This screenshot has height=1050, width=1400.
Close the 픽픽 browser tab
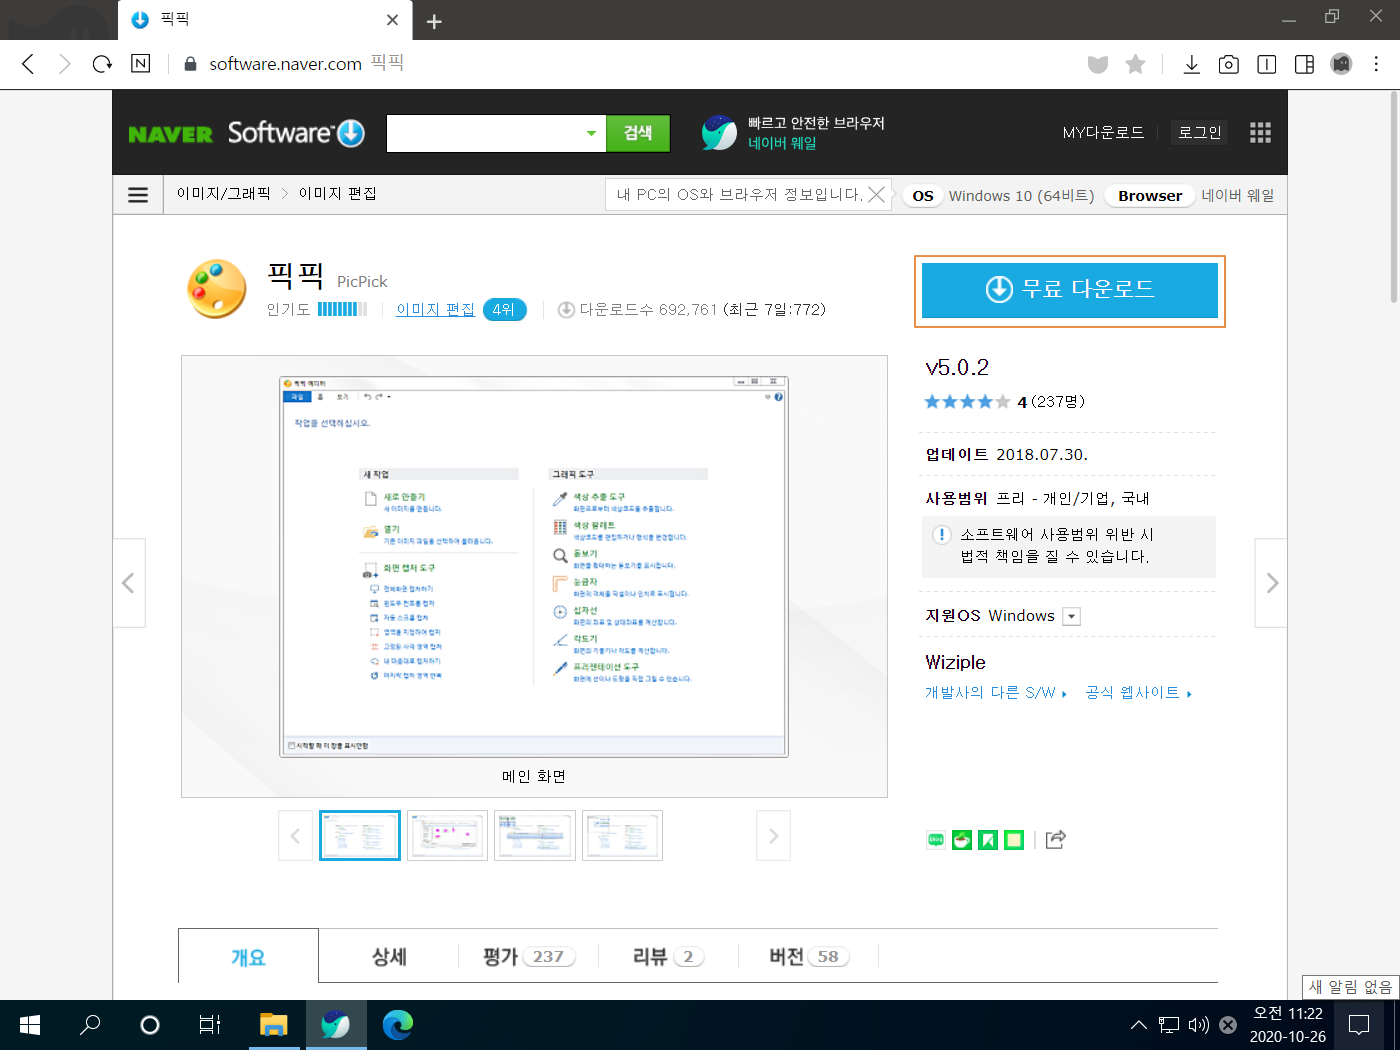click(x=392, y=20)
